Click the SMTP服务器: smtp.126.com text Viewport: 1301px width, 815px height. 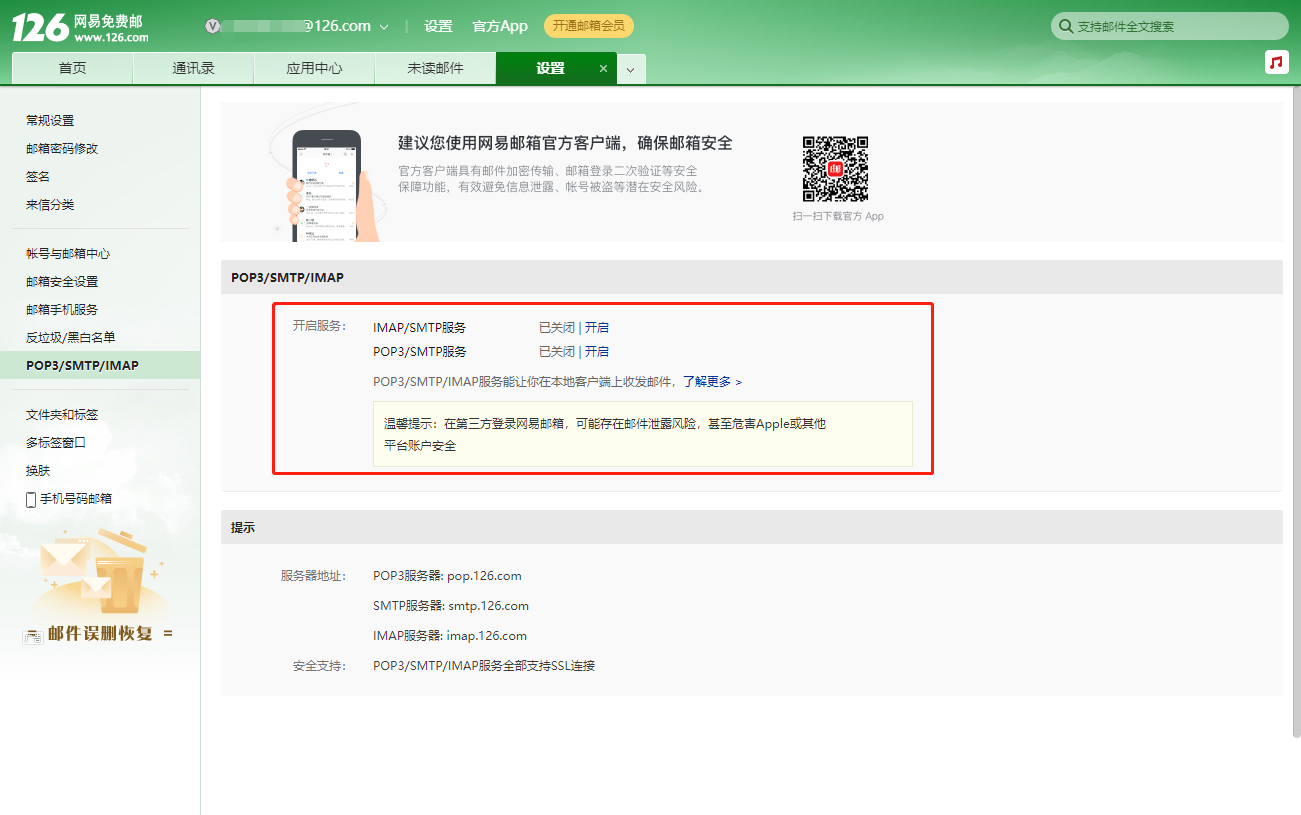point(451,606)
